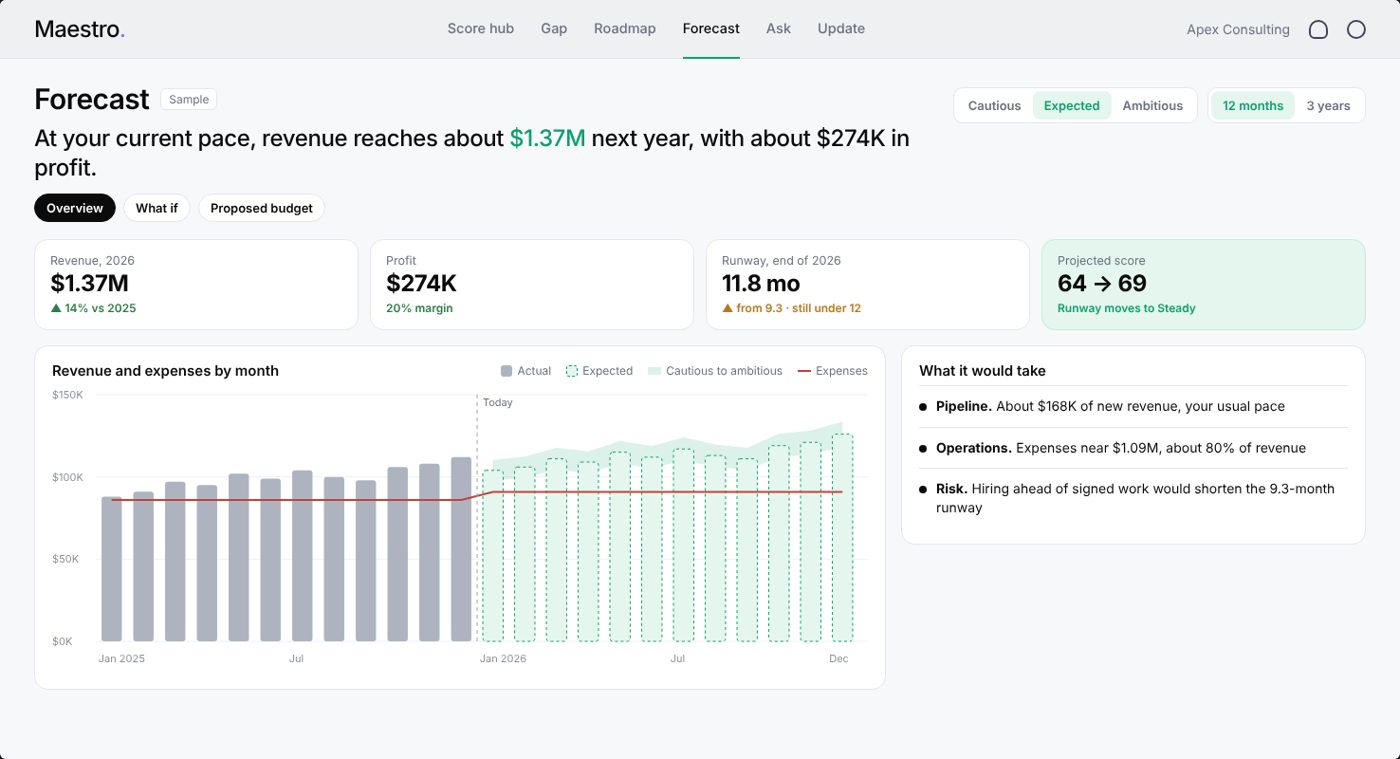The image size is (1400, 759).
Task: Click the 'Jan 2026' axis label
Action: [x=503, y=659]
